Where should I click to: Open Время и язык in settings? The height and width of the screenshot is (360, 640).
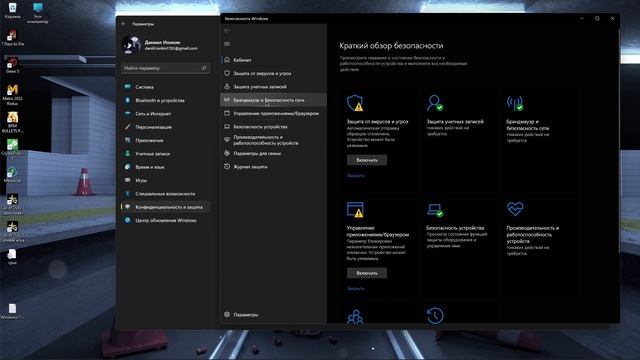pos(165,167)
